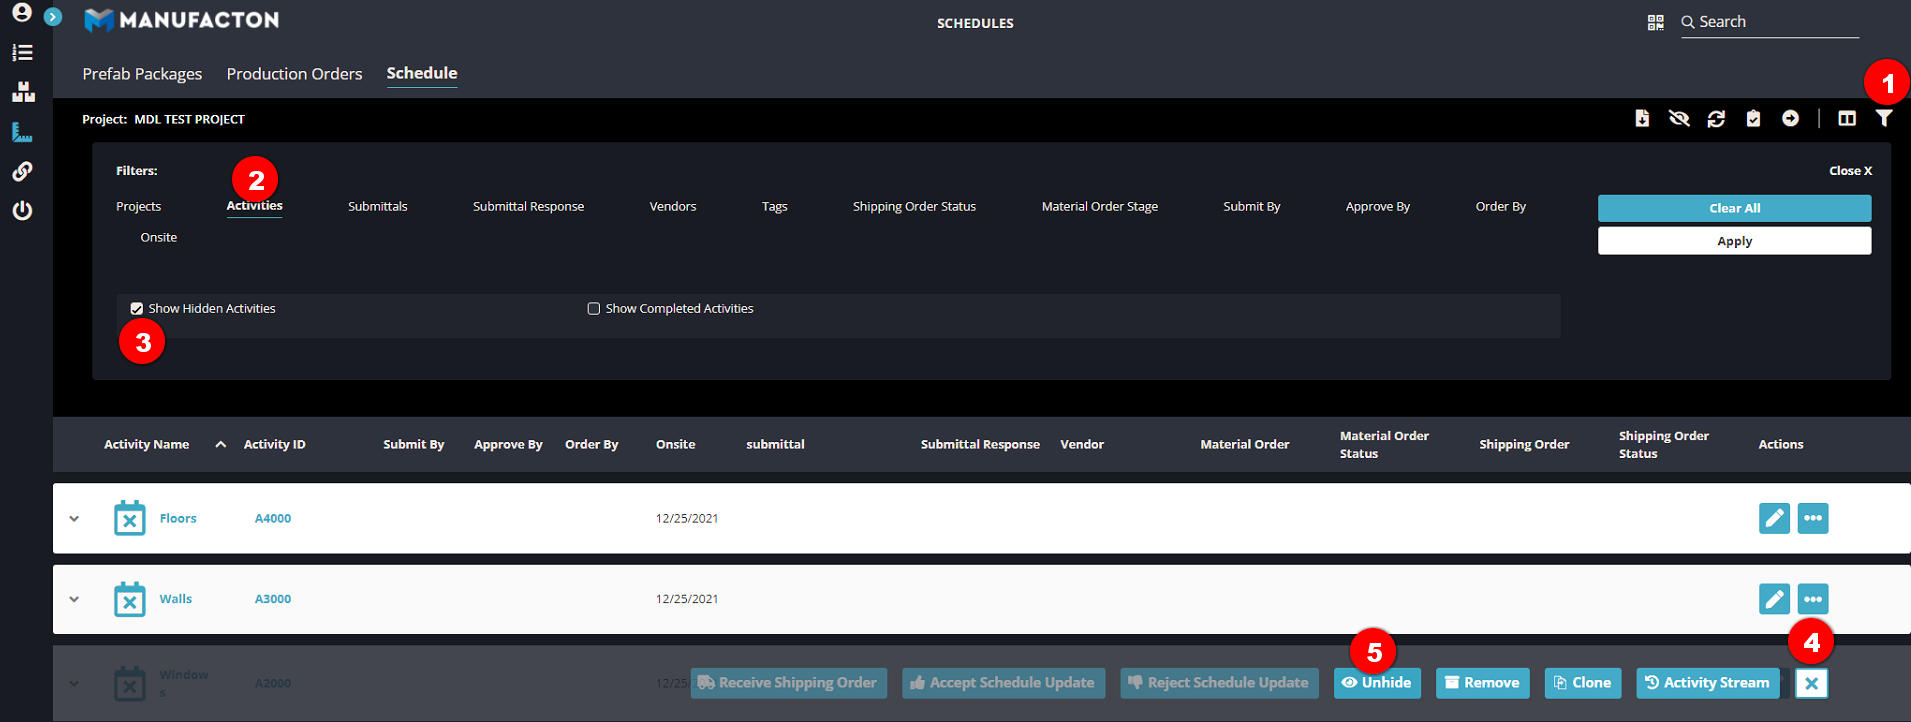This screenshot has height=722, width=1911.
Task: Open the column layout icon
Action: pyautogui.click(x=1846, y=119)
